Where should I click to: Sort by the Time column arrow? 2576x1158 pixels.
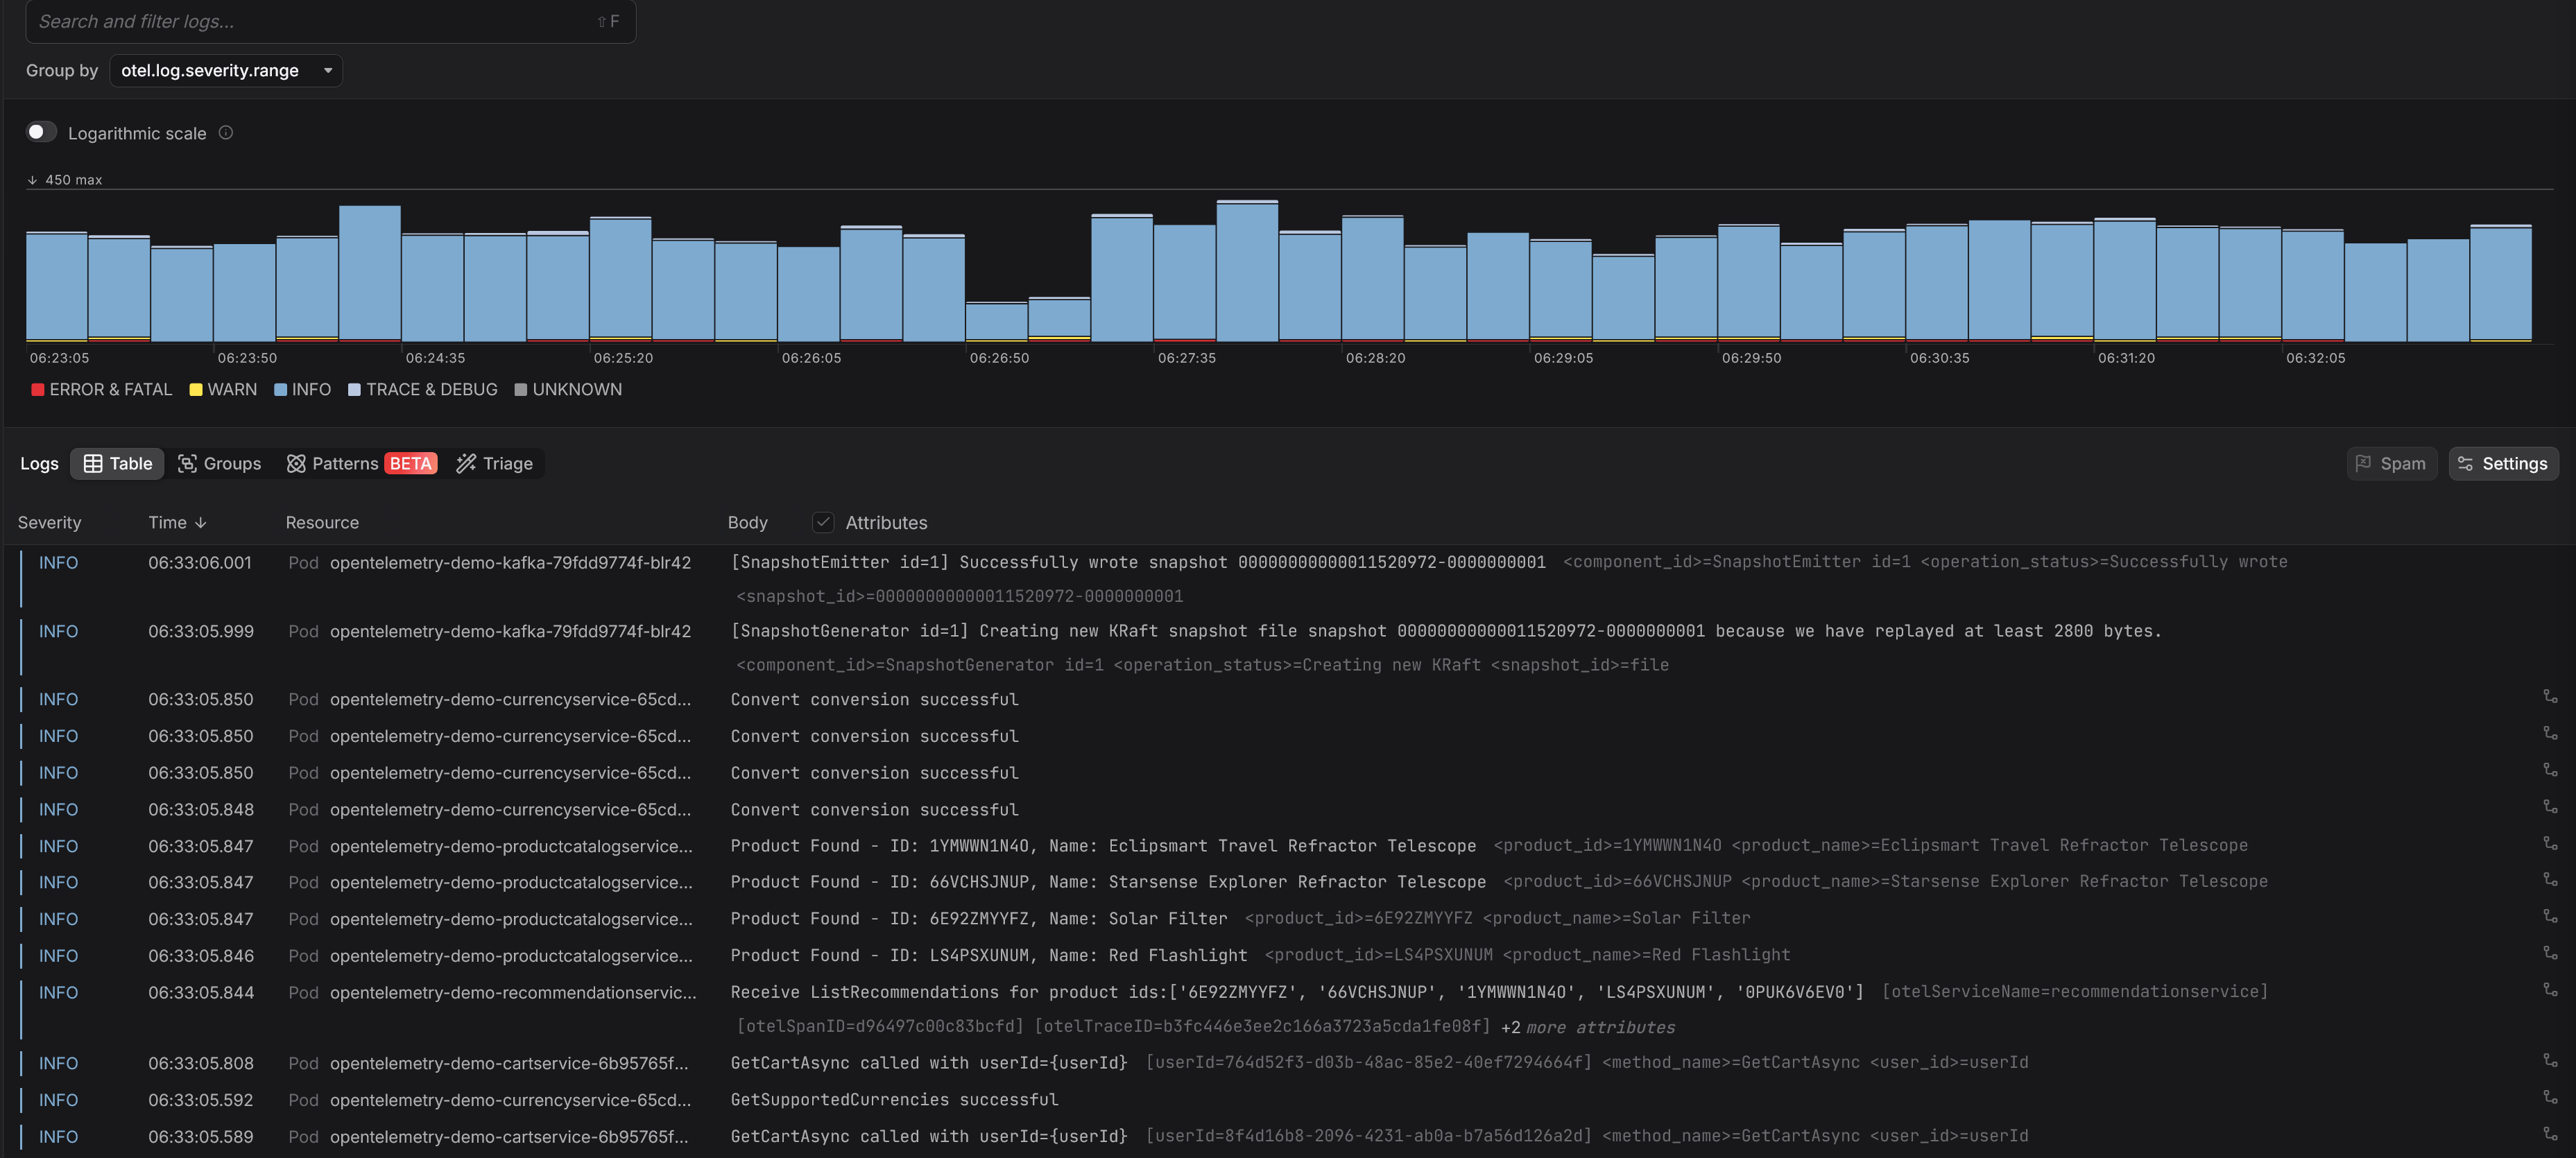click(201, 523)
